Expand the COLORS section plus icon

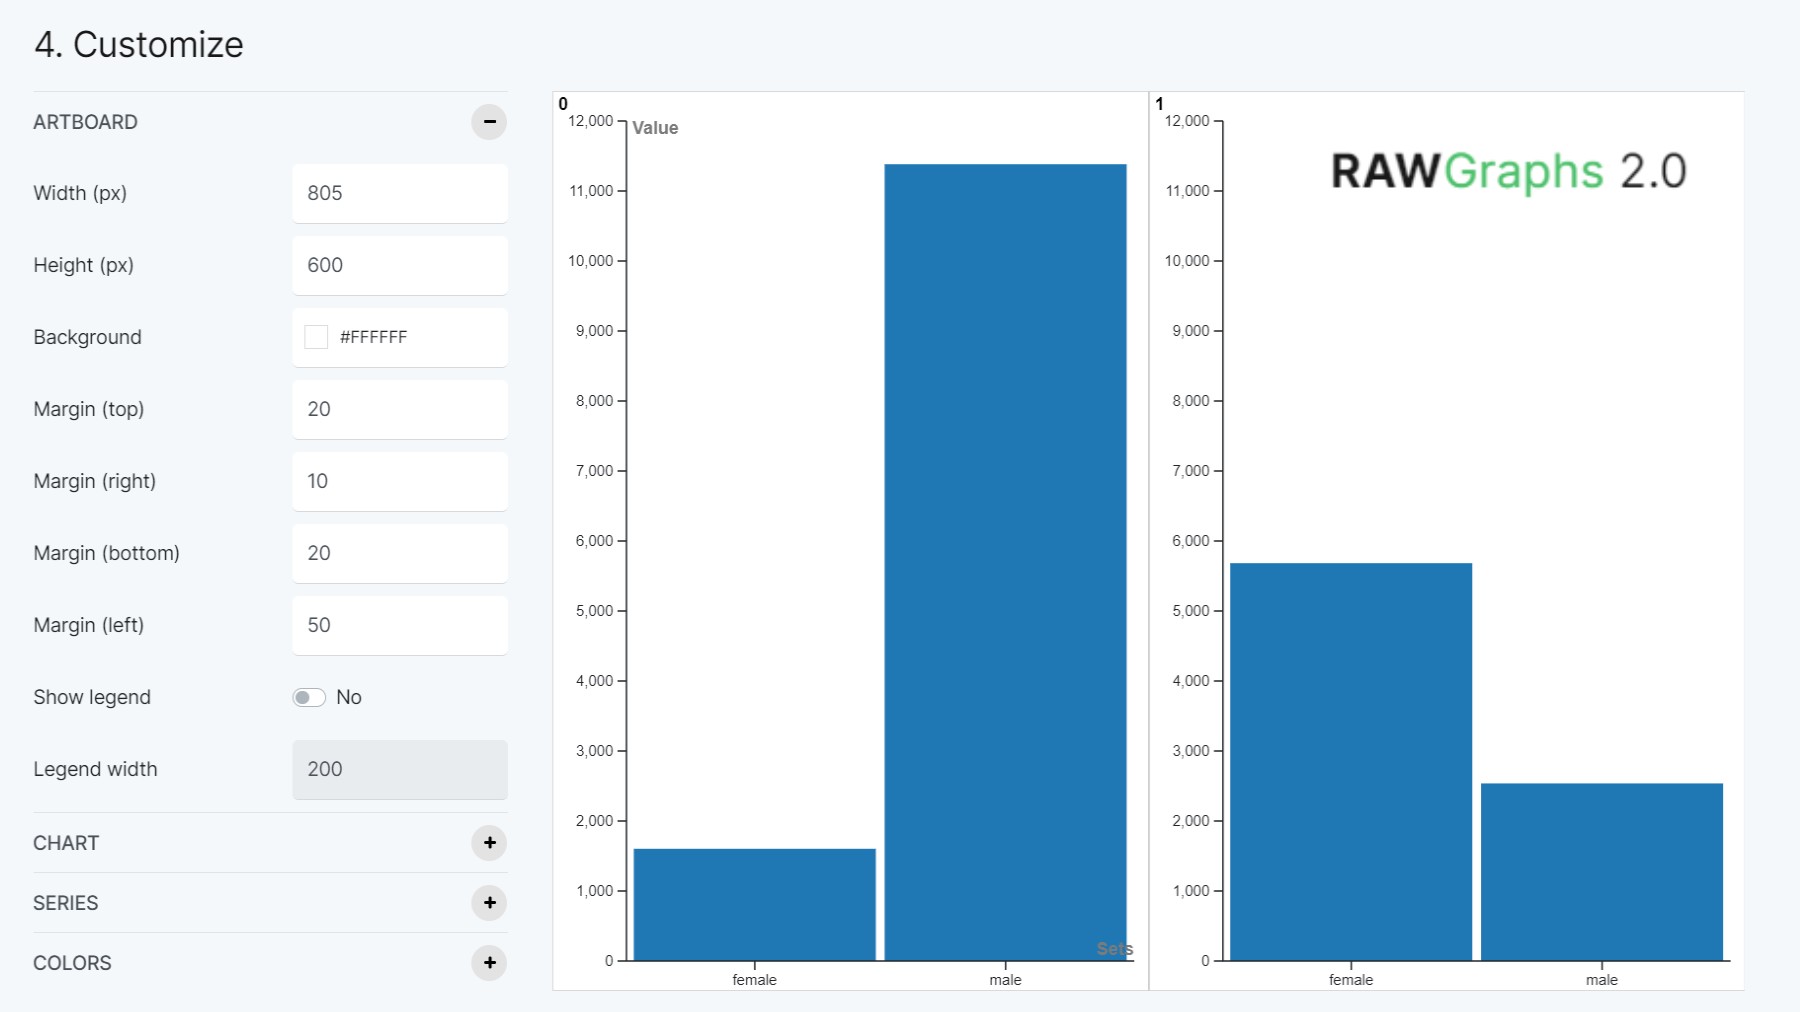489,963
